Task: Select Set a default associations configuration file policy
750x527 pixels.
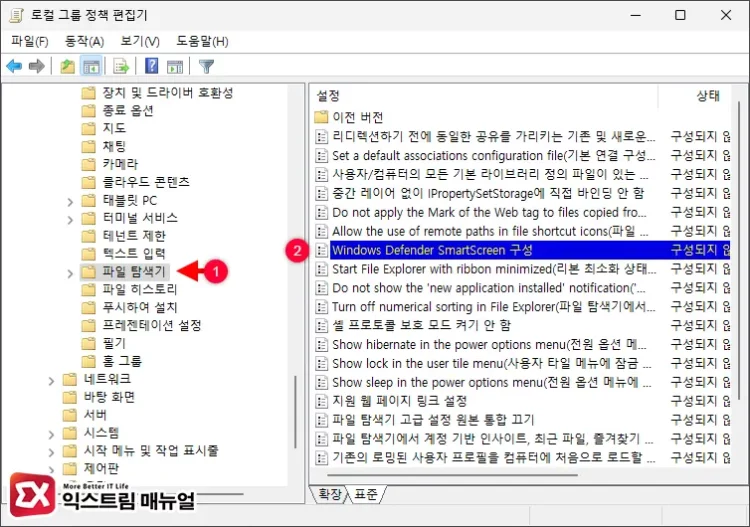Action: [494, 155]
